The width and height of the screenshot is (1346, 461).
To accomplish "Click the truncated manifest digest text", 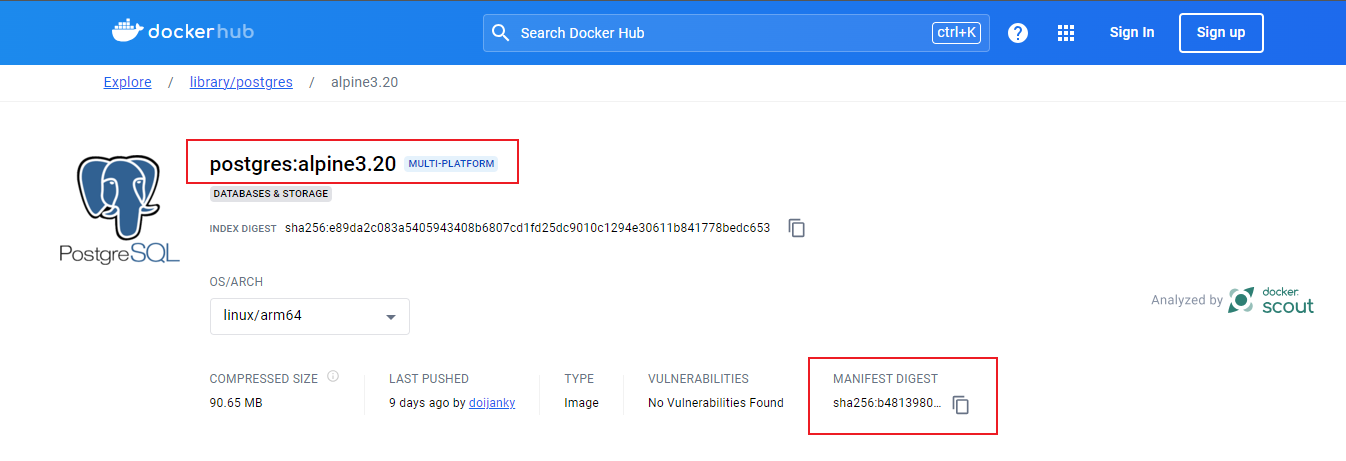I will click(x=887, y=403).
